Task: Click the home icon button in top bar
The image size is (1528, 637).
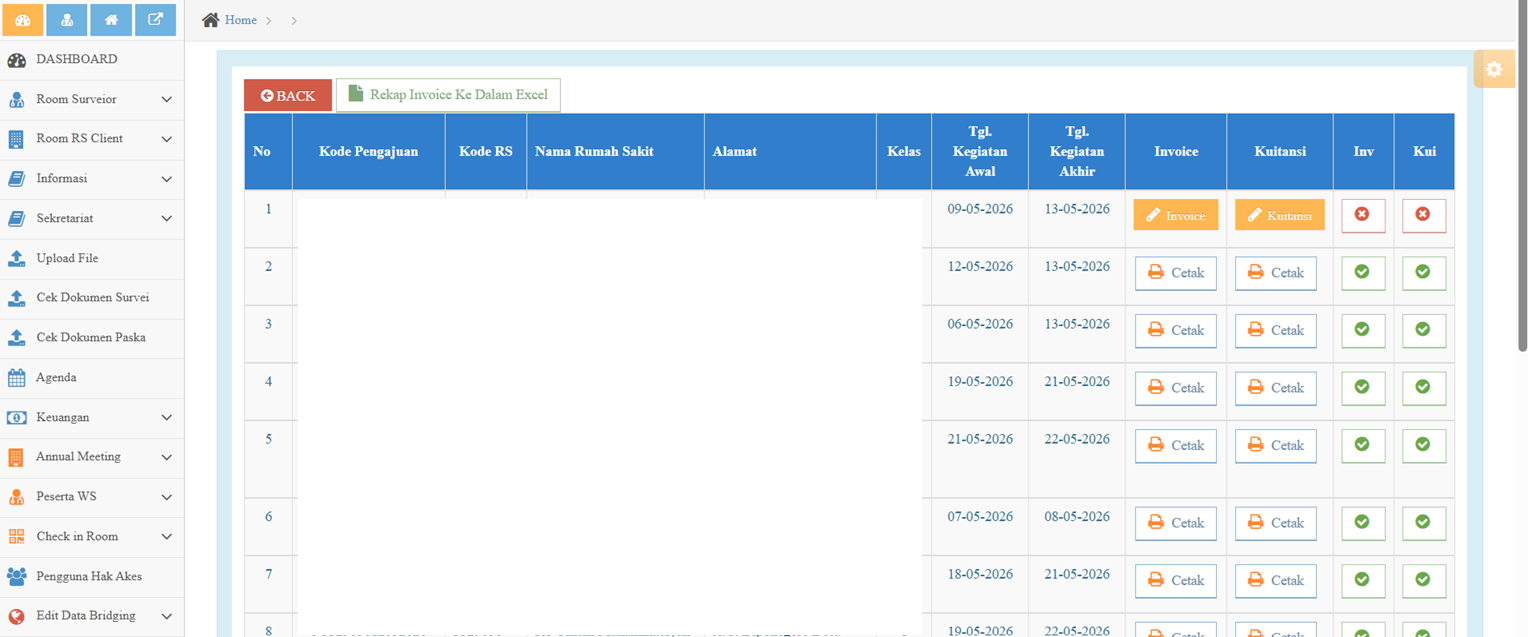Action: point(111,20)
